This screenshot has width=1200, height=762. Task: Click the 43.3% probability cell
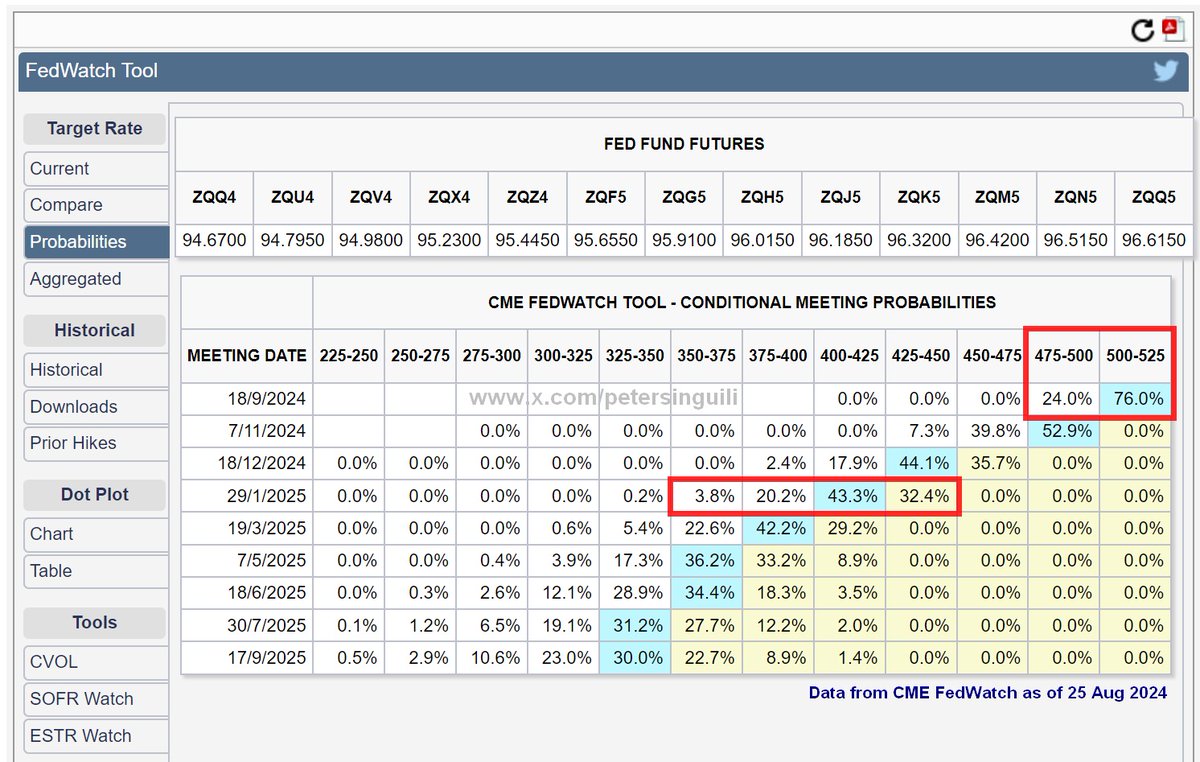(x=850, y=496)
